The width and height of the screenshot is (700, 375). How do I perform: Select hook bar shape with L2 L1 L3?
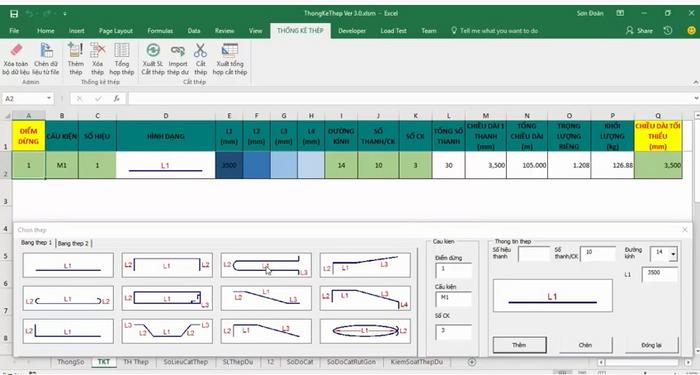266,265
